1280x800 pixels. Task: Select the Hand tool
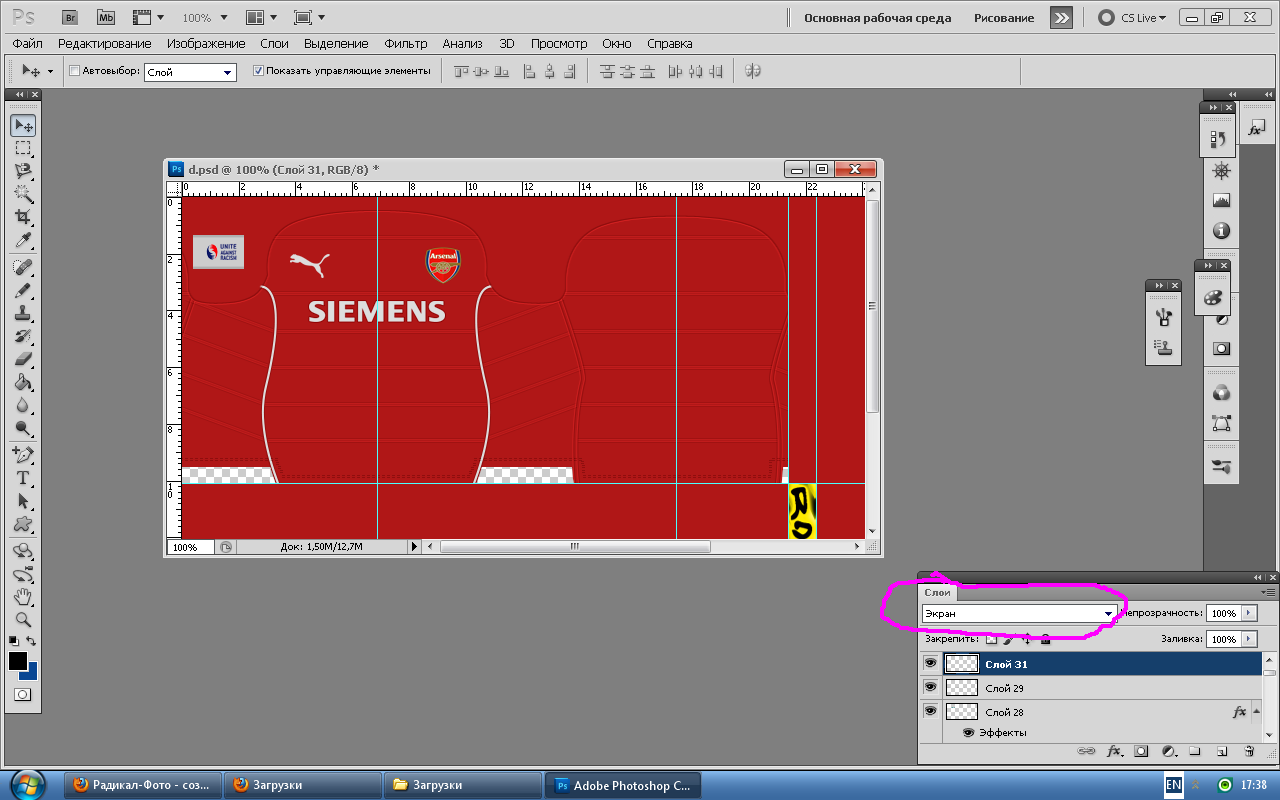[22, 597]
